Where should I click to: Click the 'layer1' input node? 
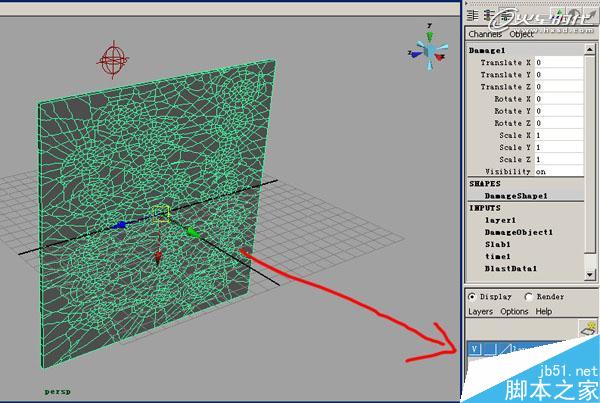pos(500,220)
